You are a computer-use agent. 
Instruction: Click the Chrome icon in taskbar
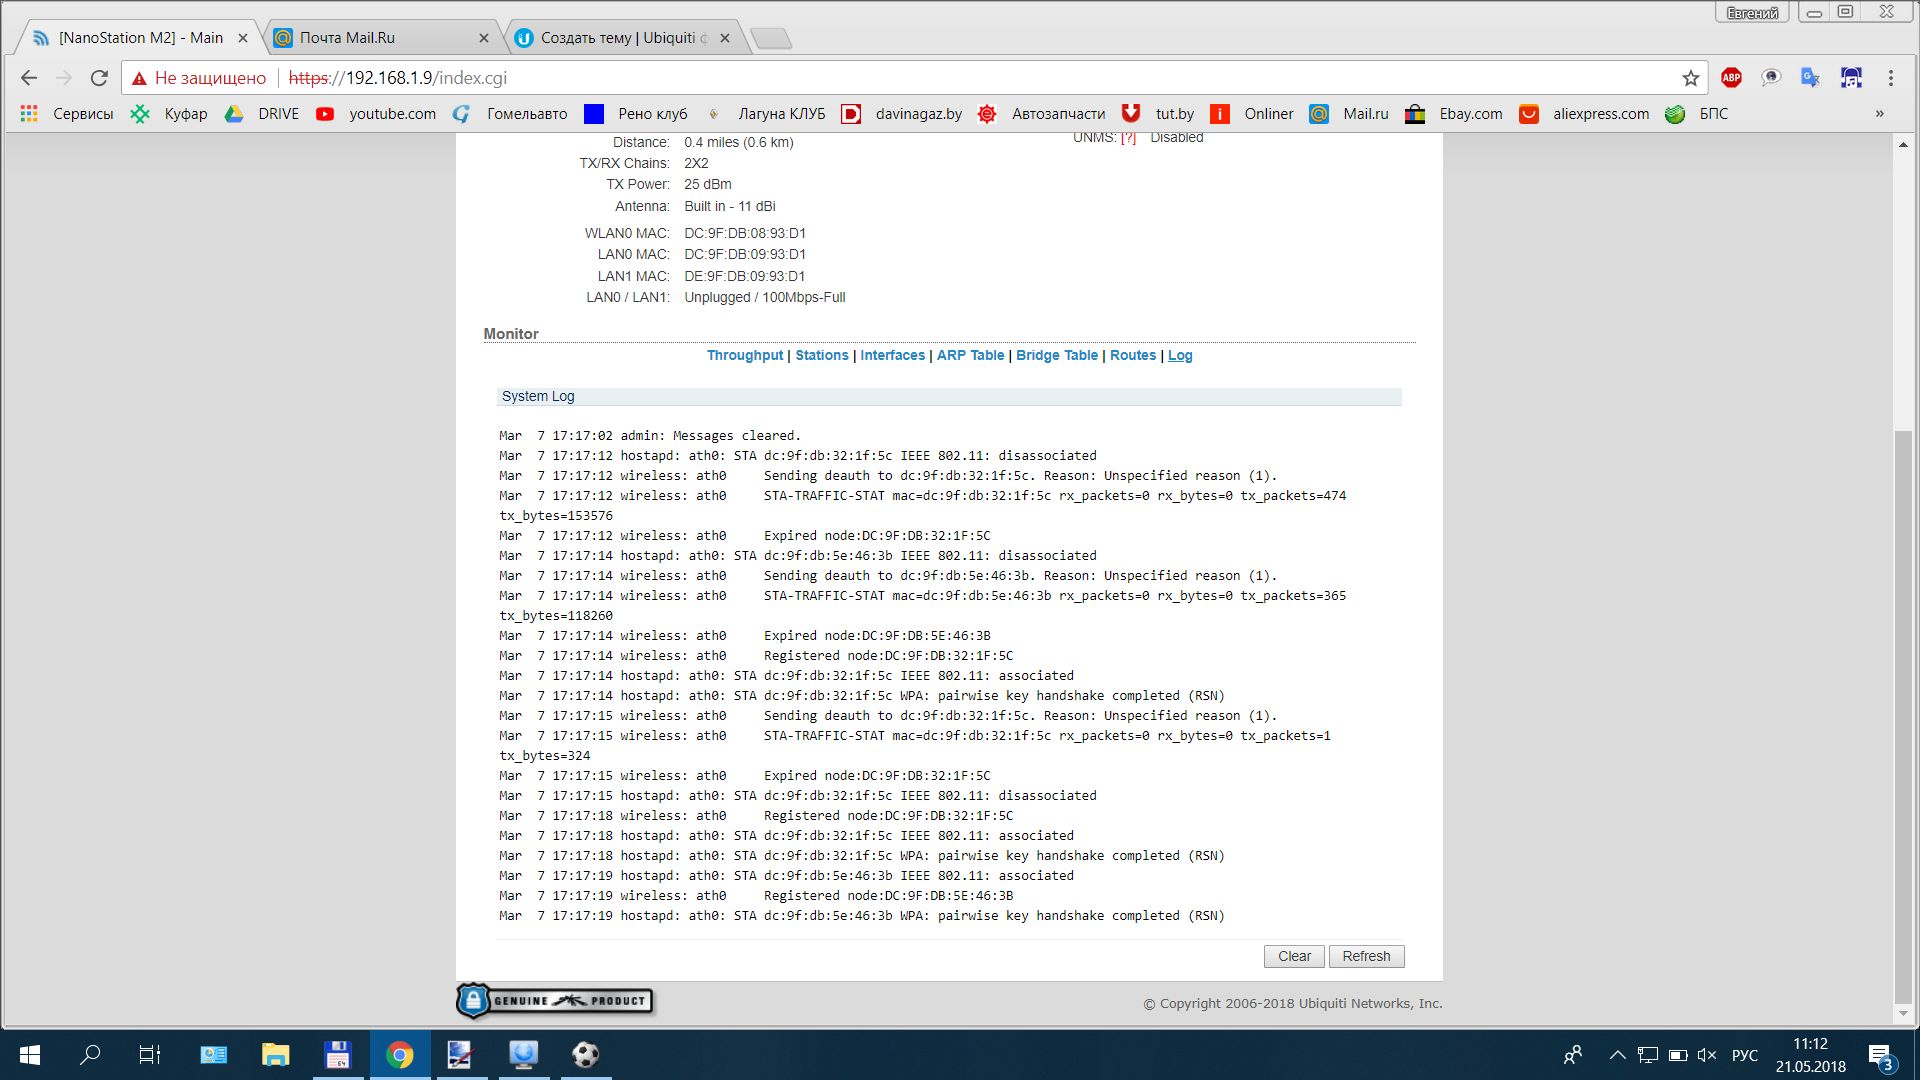tap(400, 1055)
